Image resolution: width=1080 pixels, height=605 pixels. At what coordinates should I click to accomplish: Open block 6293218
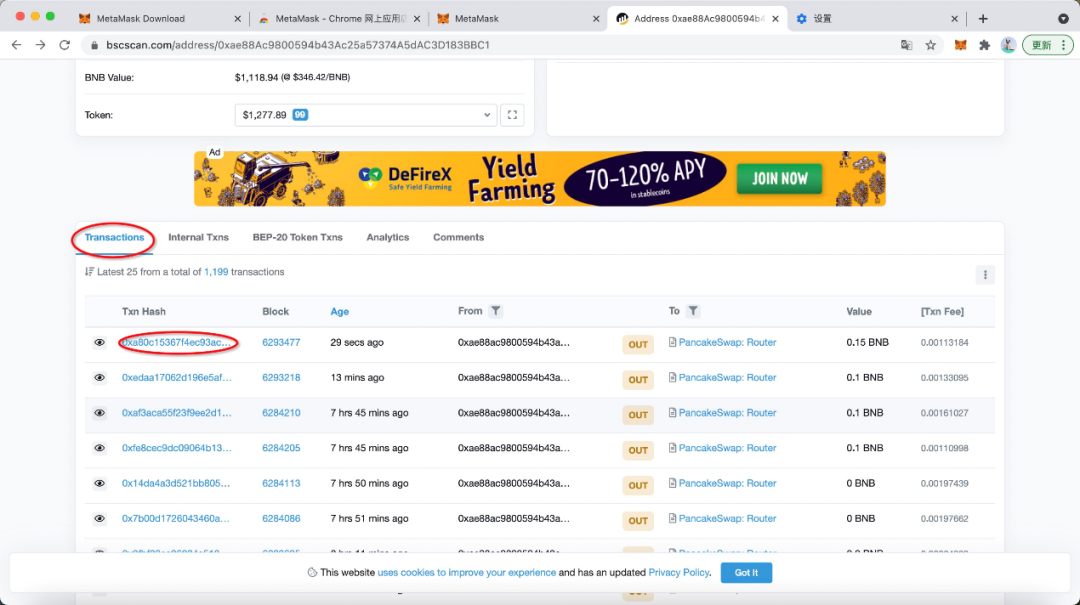pos(281,378)
